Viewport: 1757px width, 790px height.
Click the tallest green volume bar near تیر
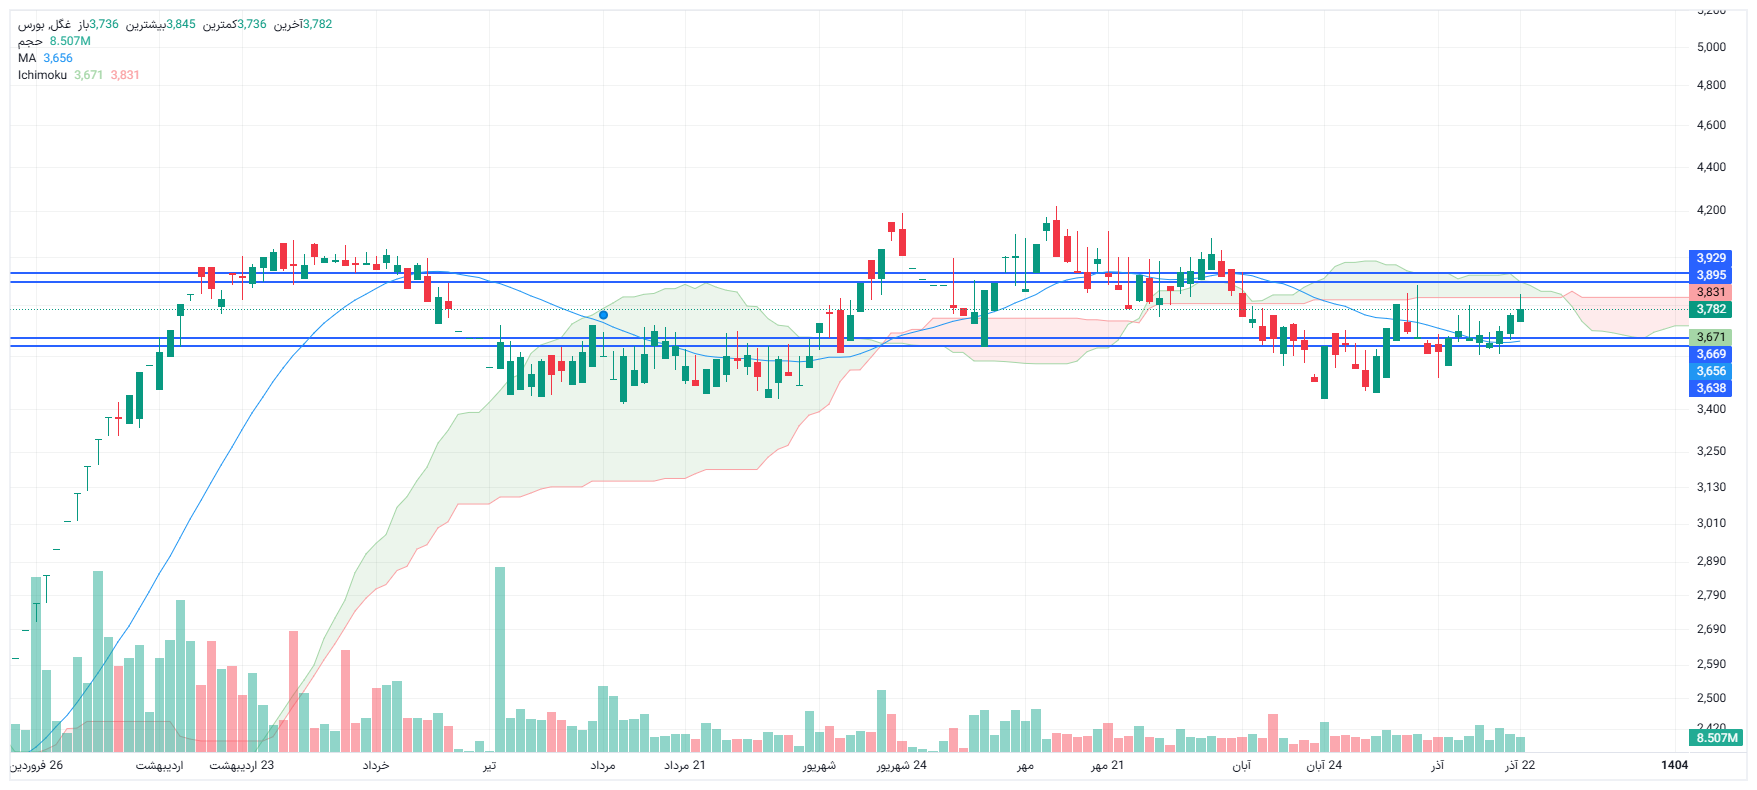500,660
